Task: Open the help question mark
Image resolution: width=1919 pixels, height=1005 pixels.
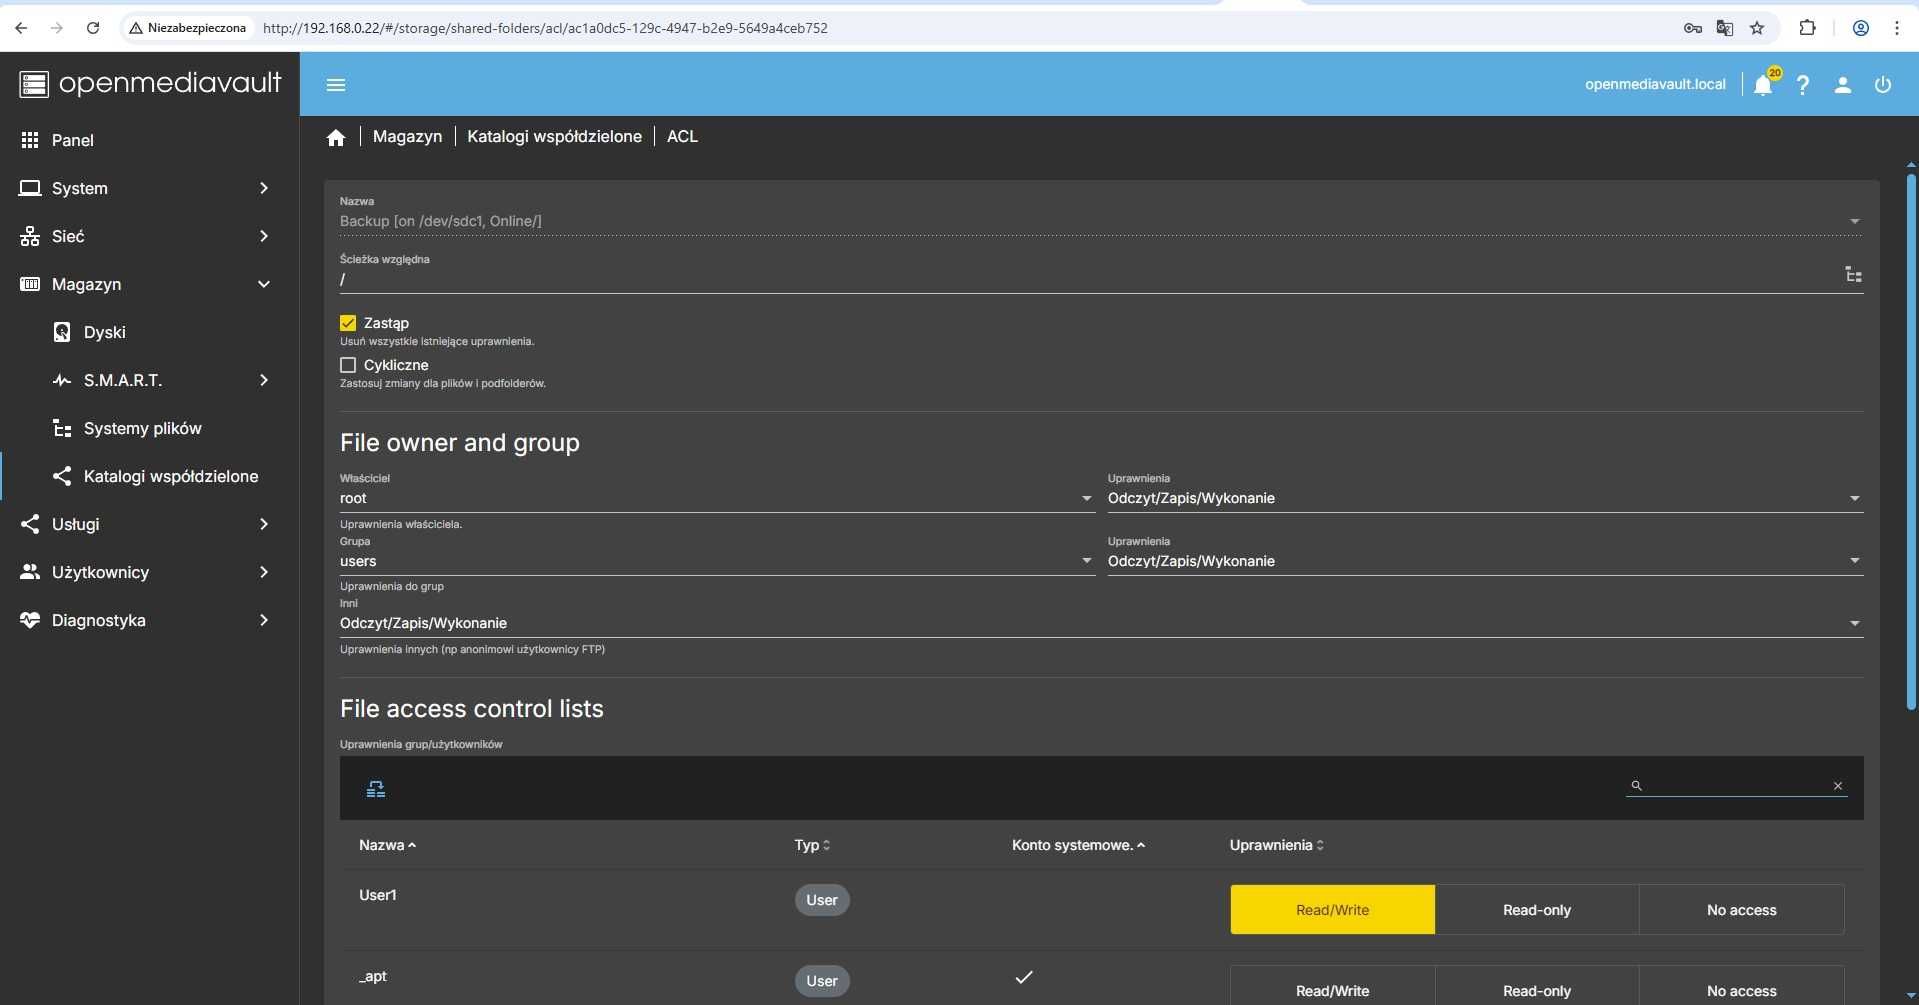Action: click(x=1803, y=85)
